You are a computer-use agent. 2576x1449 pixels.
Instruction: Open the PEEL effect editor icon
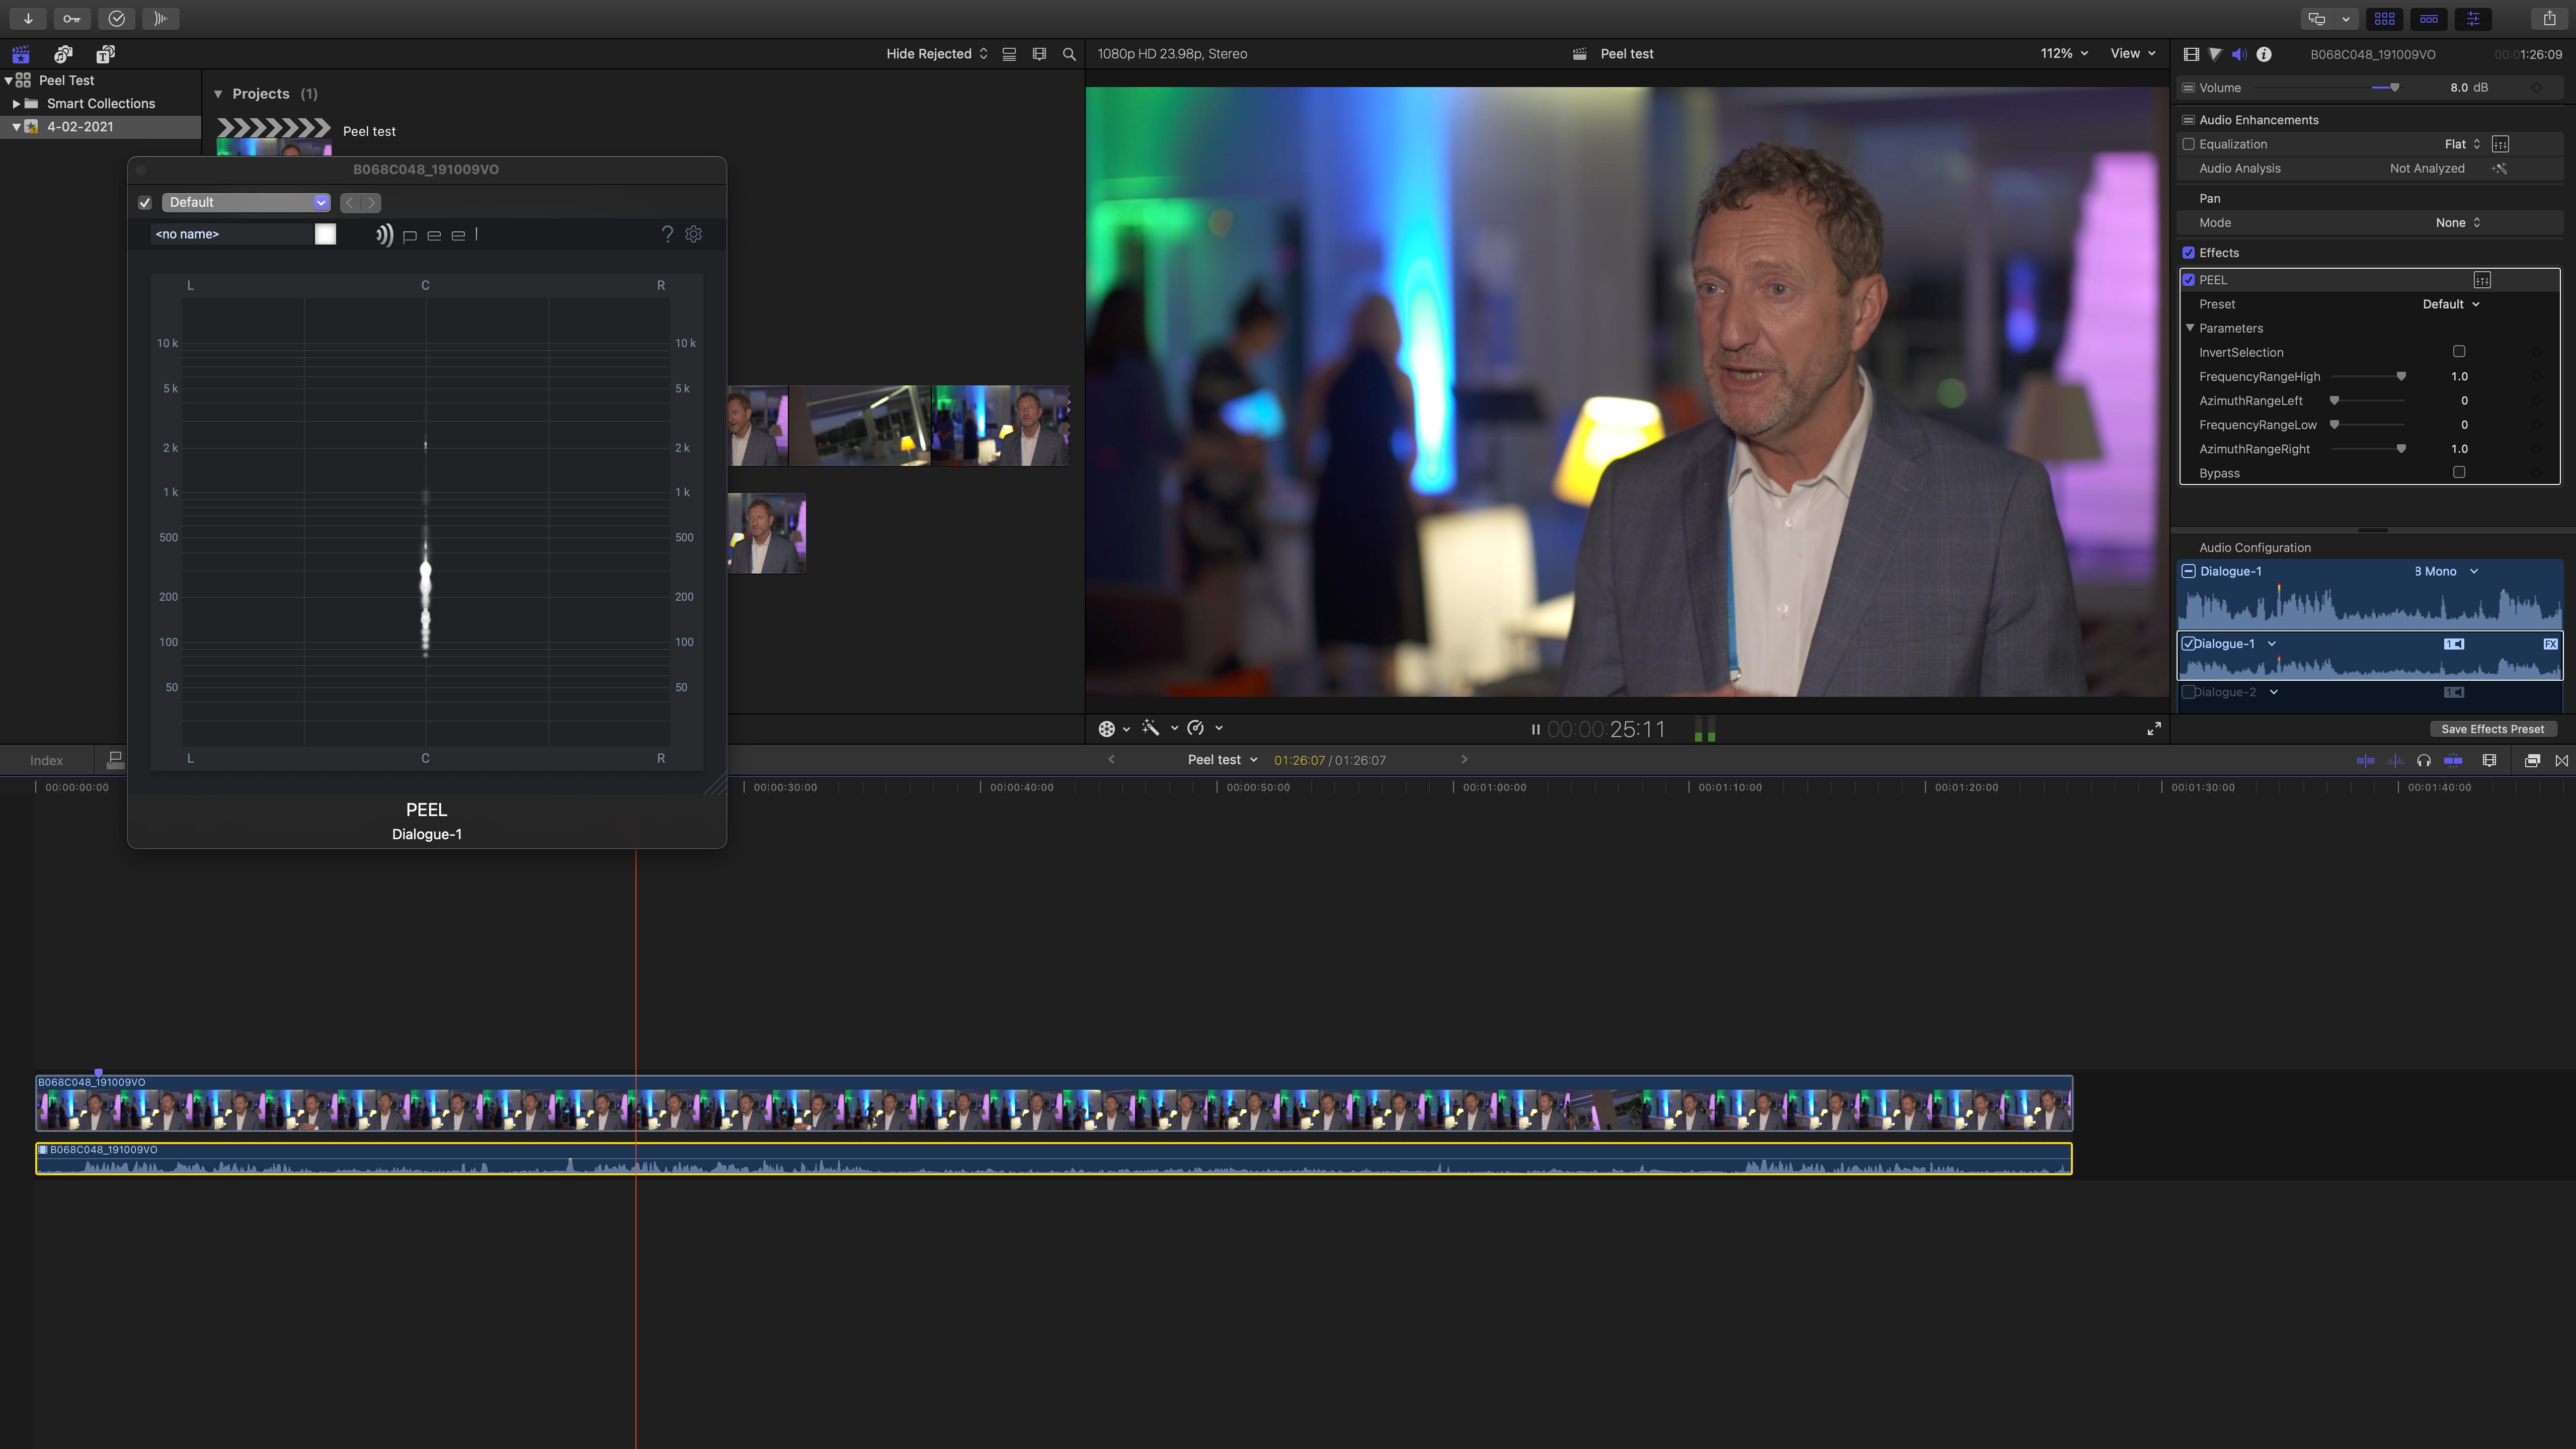click(2482, 280)
